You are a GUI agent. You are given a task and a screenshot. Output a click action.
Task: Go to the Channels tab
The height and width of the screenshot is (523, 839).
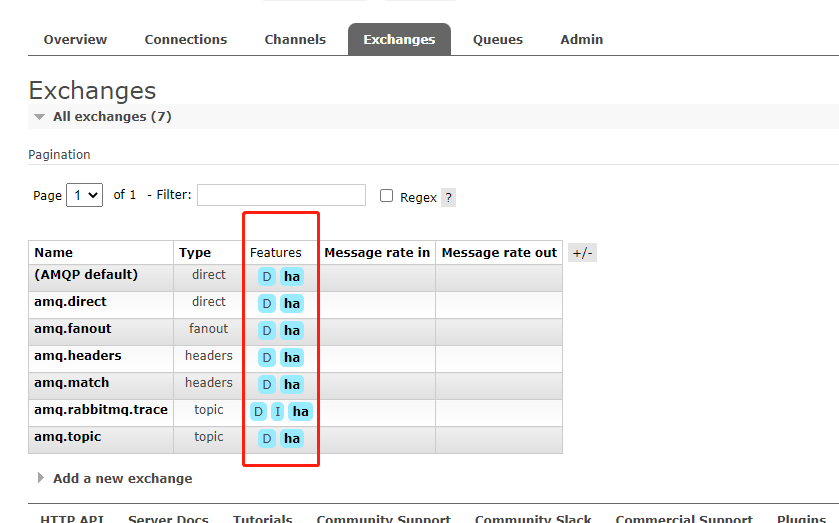[295, 40]
